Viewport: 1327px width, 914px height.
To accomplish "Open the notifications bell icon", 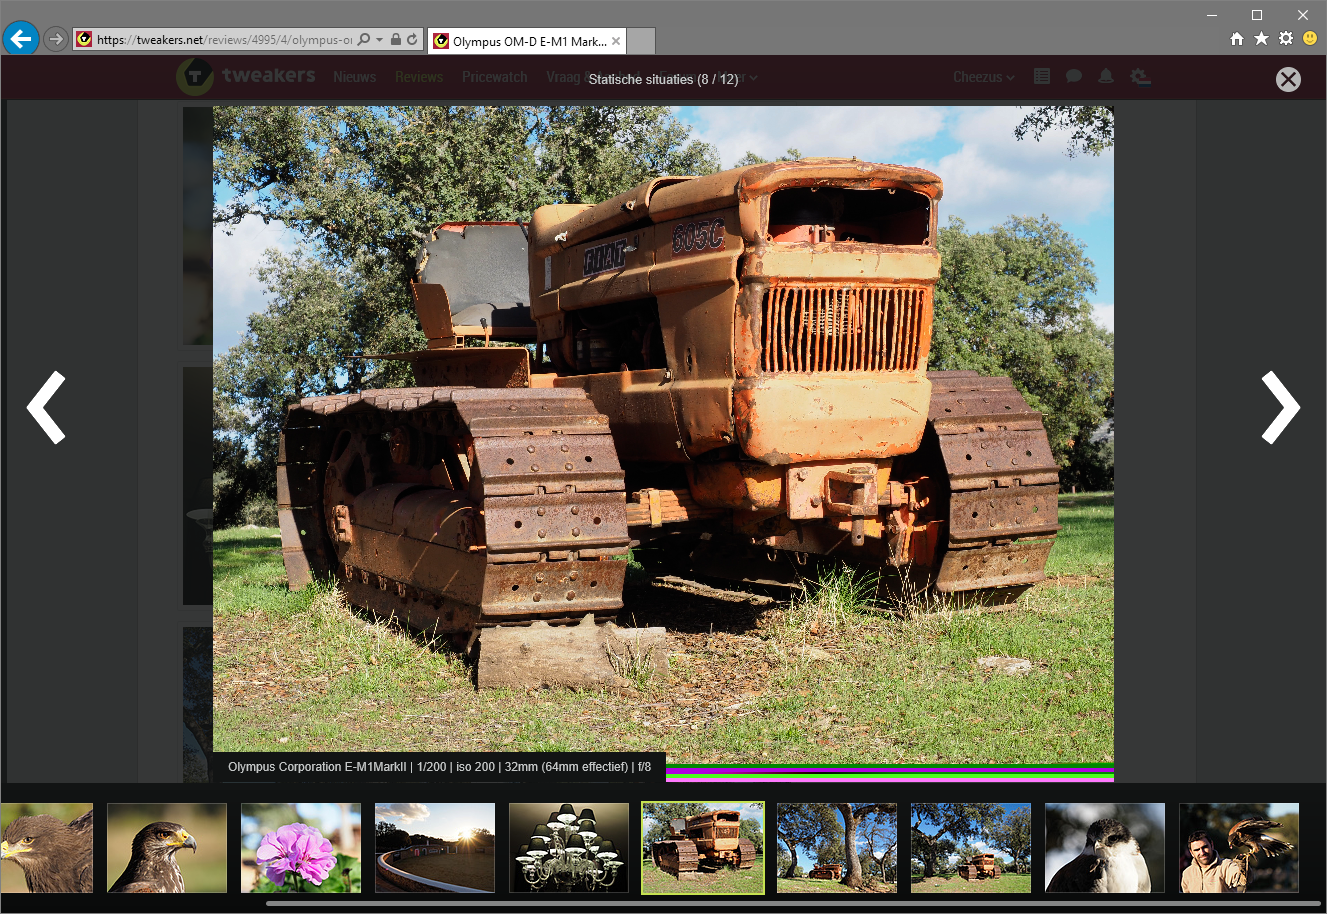I will tap(1106, 76).
